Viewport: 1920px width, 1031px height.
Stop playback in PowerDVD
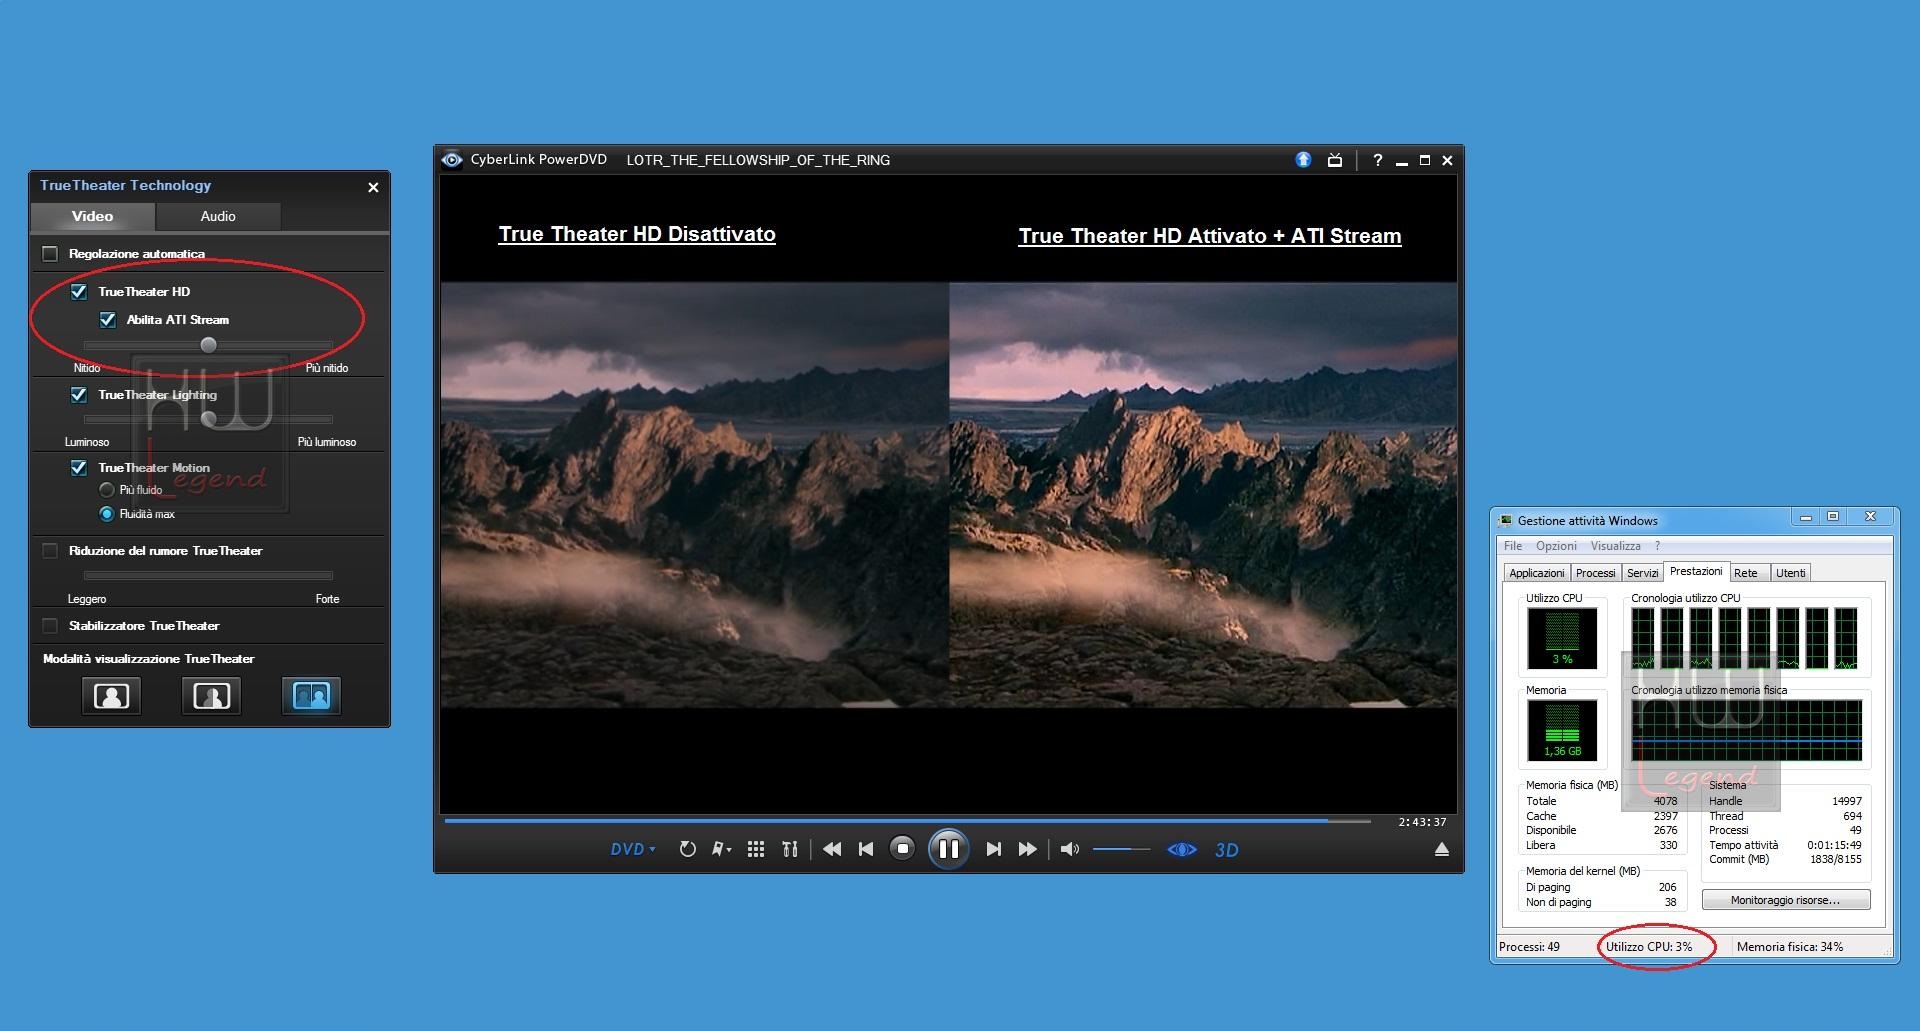tap(902, 849)
